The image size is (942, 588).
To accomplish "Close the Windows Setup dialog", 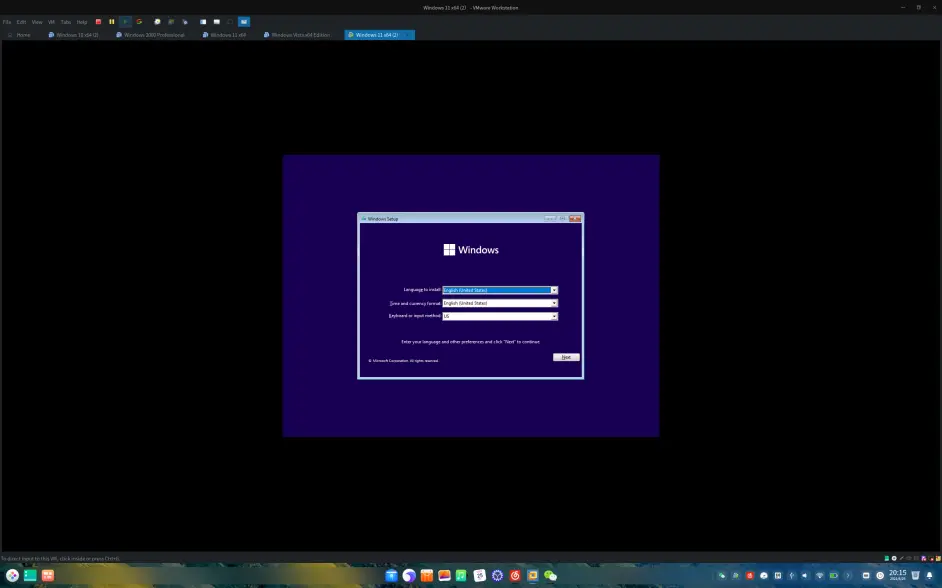I will 575,219.
